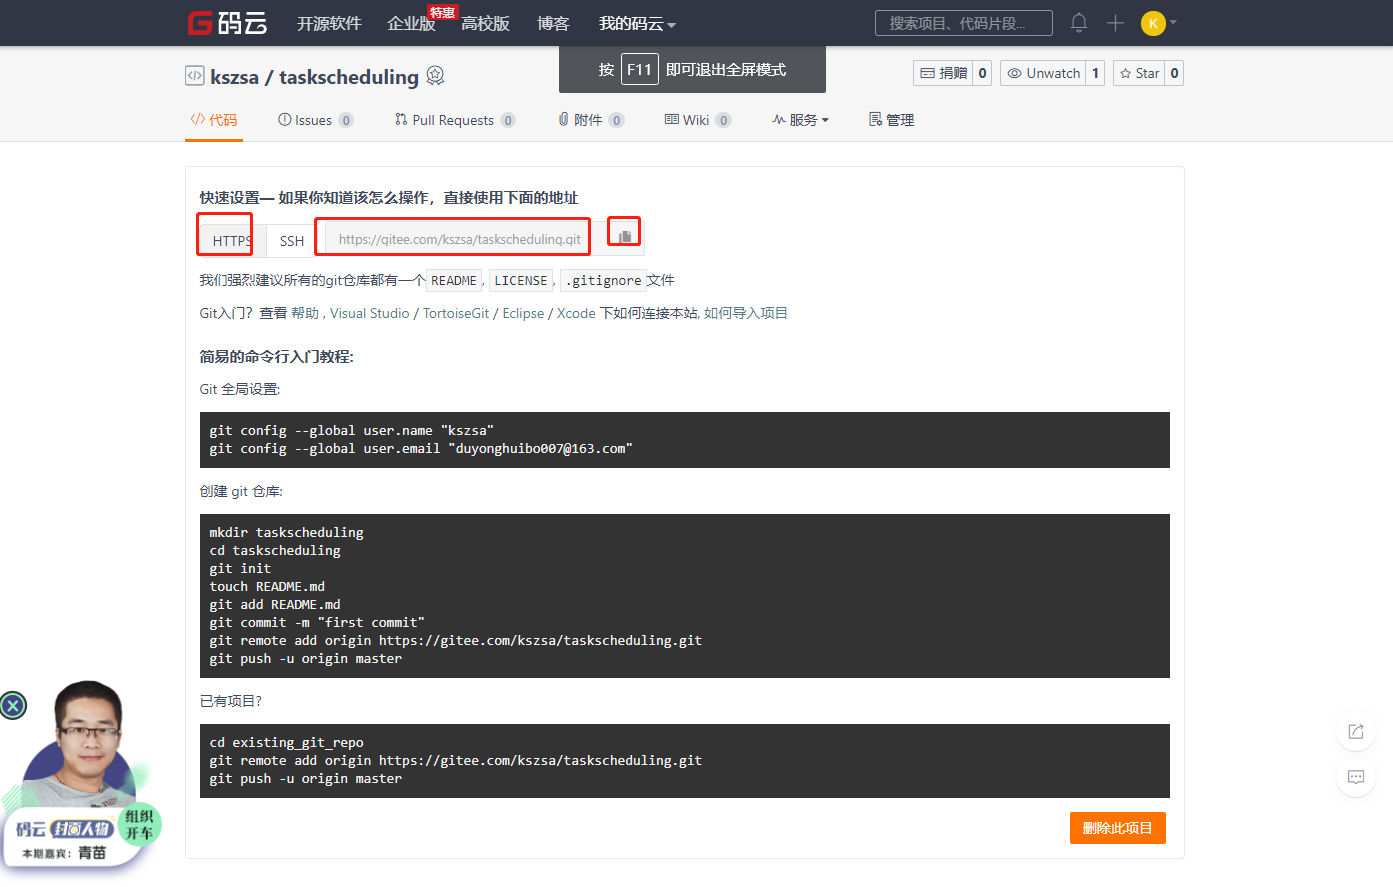Click 'cd existing_git_repo' command line
The width and height of the screenshot is (1393, 887).
pyautogui.click(x=286, y=742)
